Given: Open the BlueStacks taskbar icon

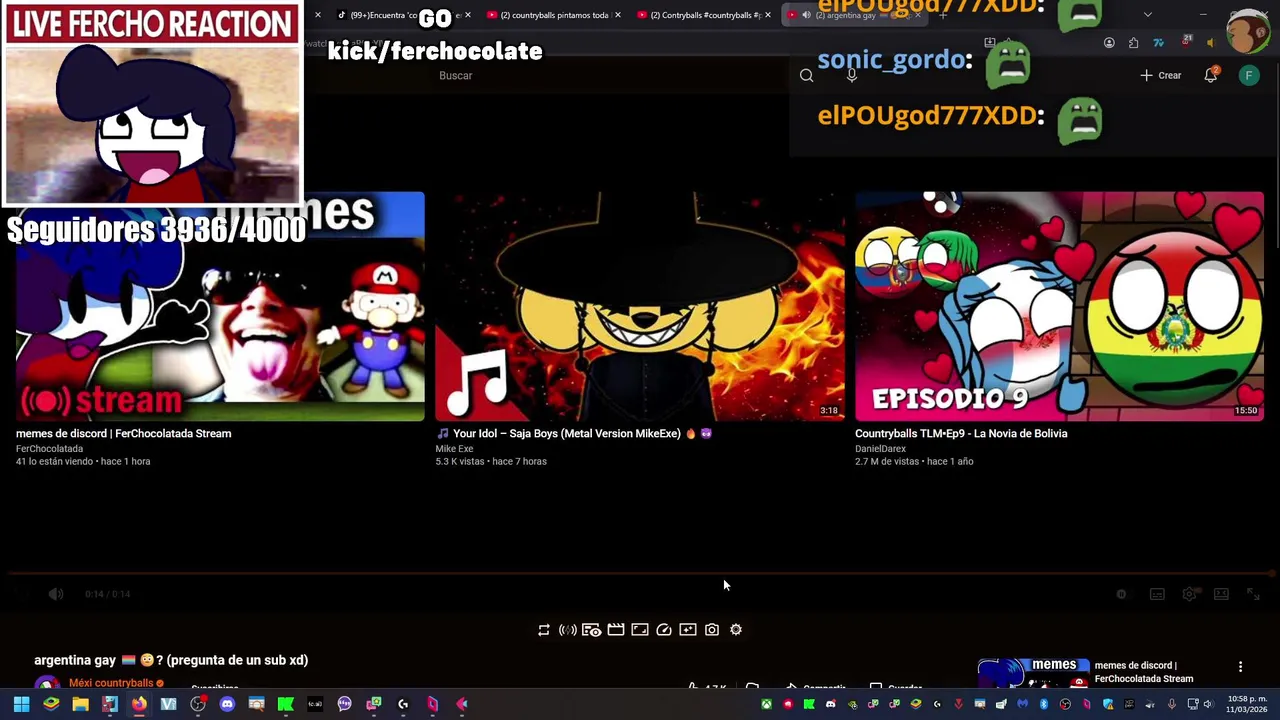Looking at the screenshot, I should 50,704.
